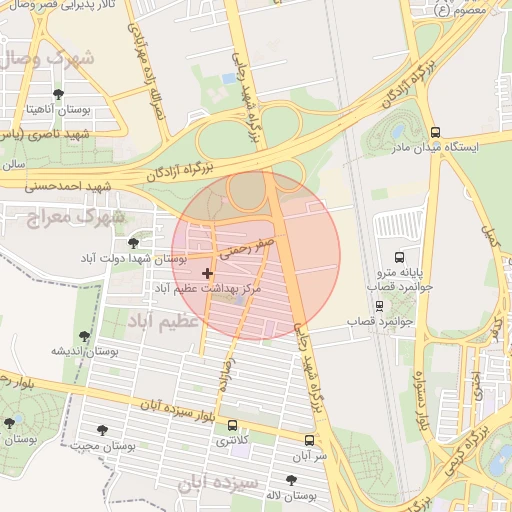Image resolution: width=512 pixels, height=512 pixels.
Task: Click the Boostan Laleh tree icon
Action: (x=291, y=480)
